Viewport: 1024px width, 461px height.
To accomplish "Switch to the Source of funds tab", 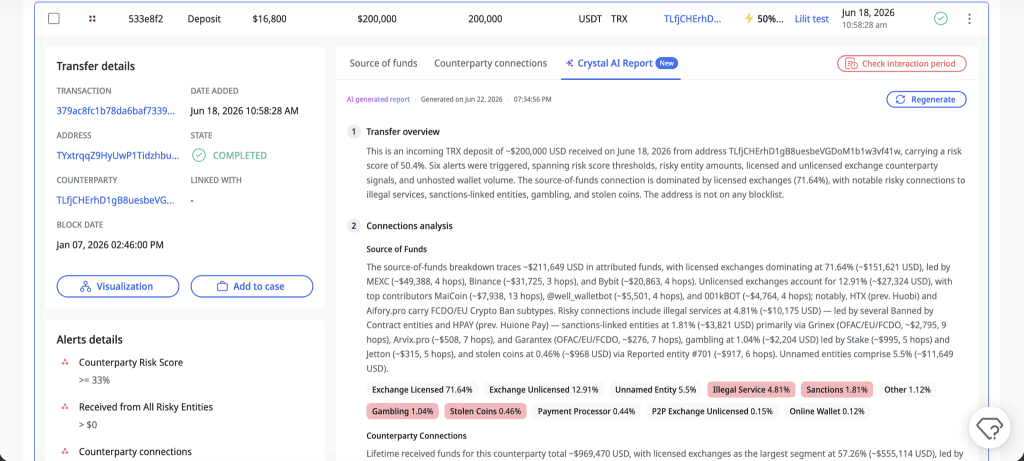I will pyautogui.click(x=383, y=63).
